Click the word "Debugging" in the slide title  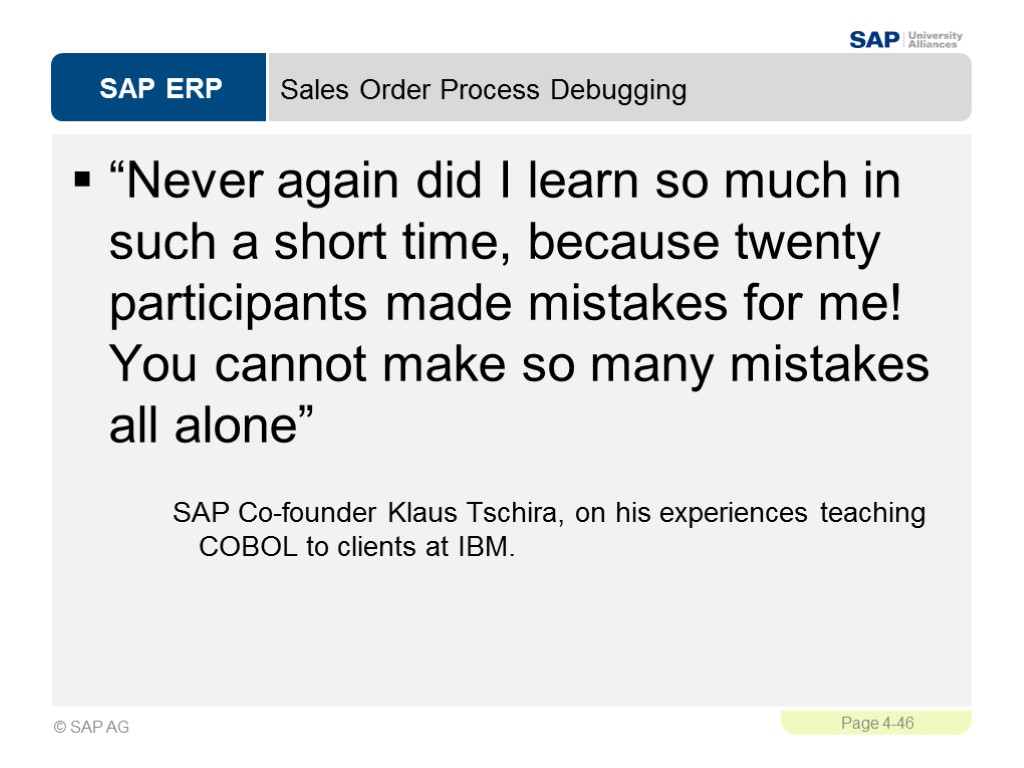(617, 90)
